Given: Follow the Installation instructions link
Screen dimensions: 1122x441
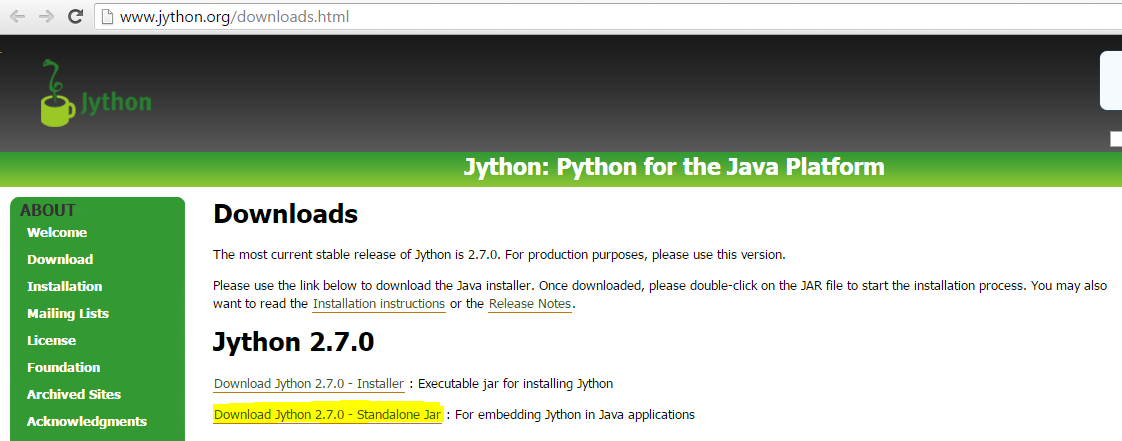Looking at the screenshot, I should (379, 304).
